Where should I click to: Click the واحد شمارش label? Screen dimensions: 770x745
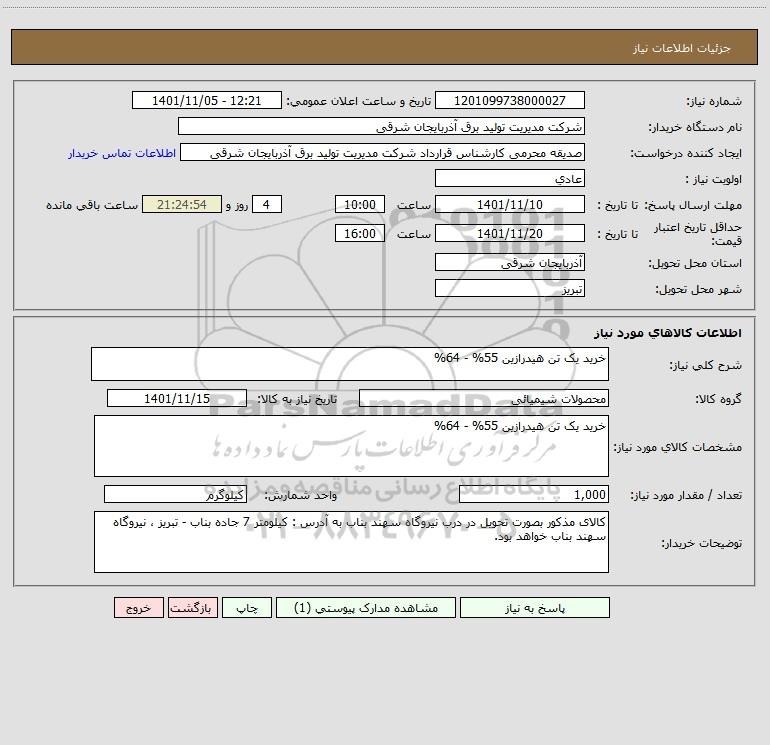pyautogui.click(x=301, y=496)
